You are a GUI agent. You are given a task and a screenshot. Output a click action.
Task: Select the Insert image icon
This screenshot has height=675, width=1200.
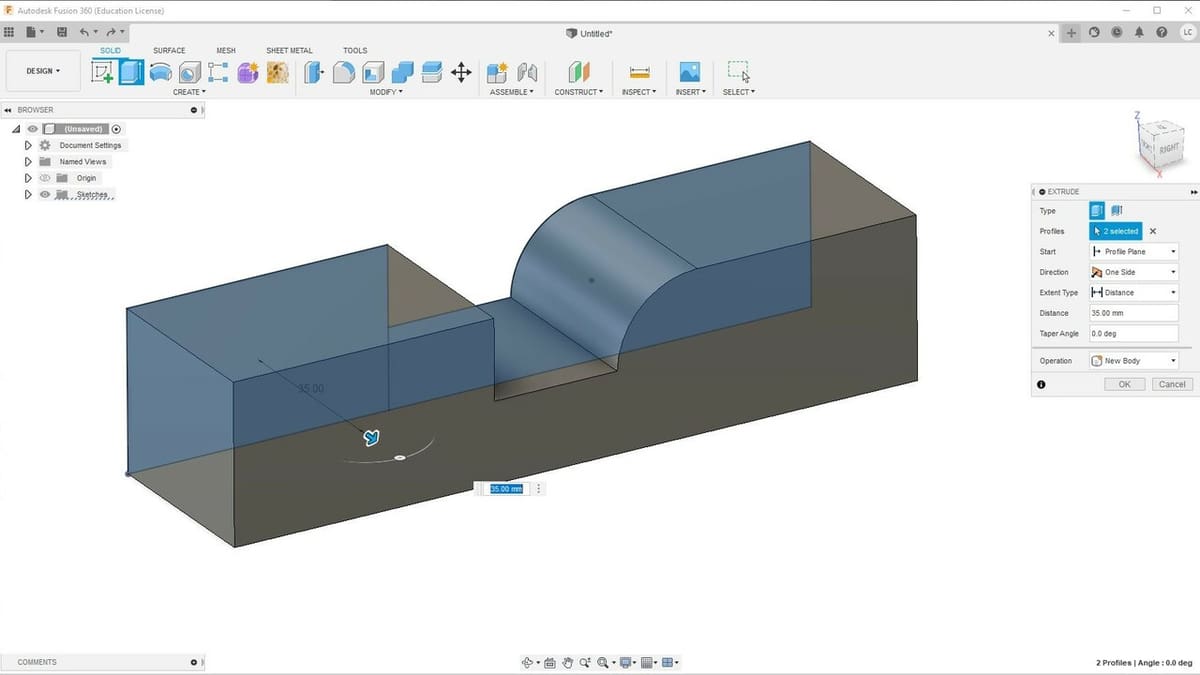(689, 72)
